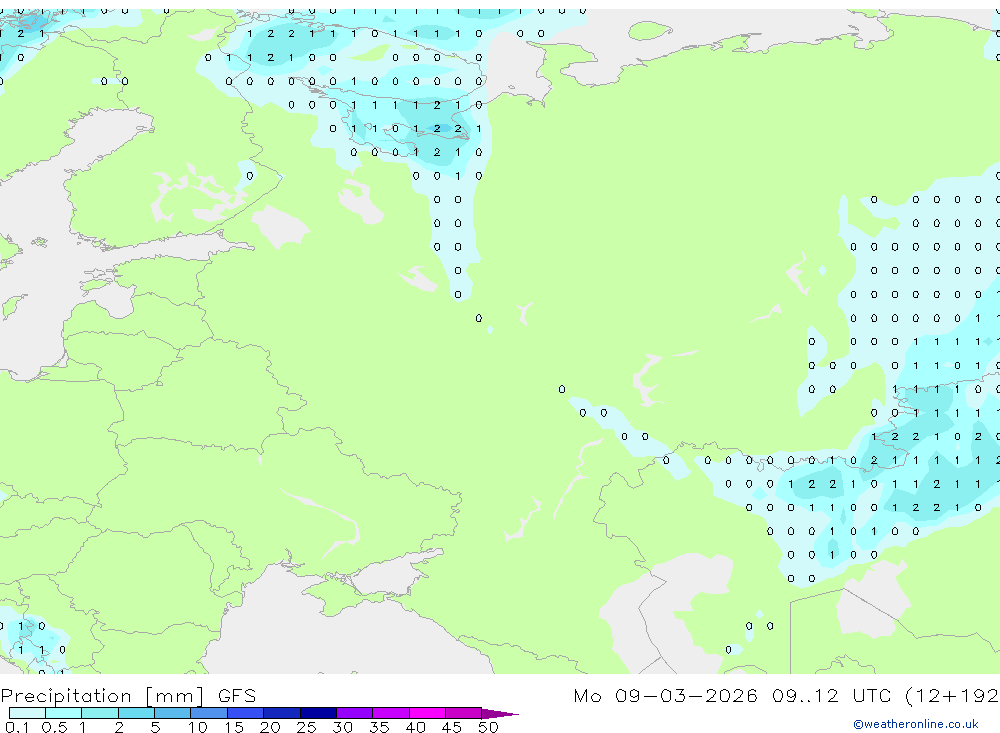The width and height of the screenshot is (1000, 733).
Task: Pick the 15–20 mm legend swatch
Action: click(245, 713)
